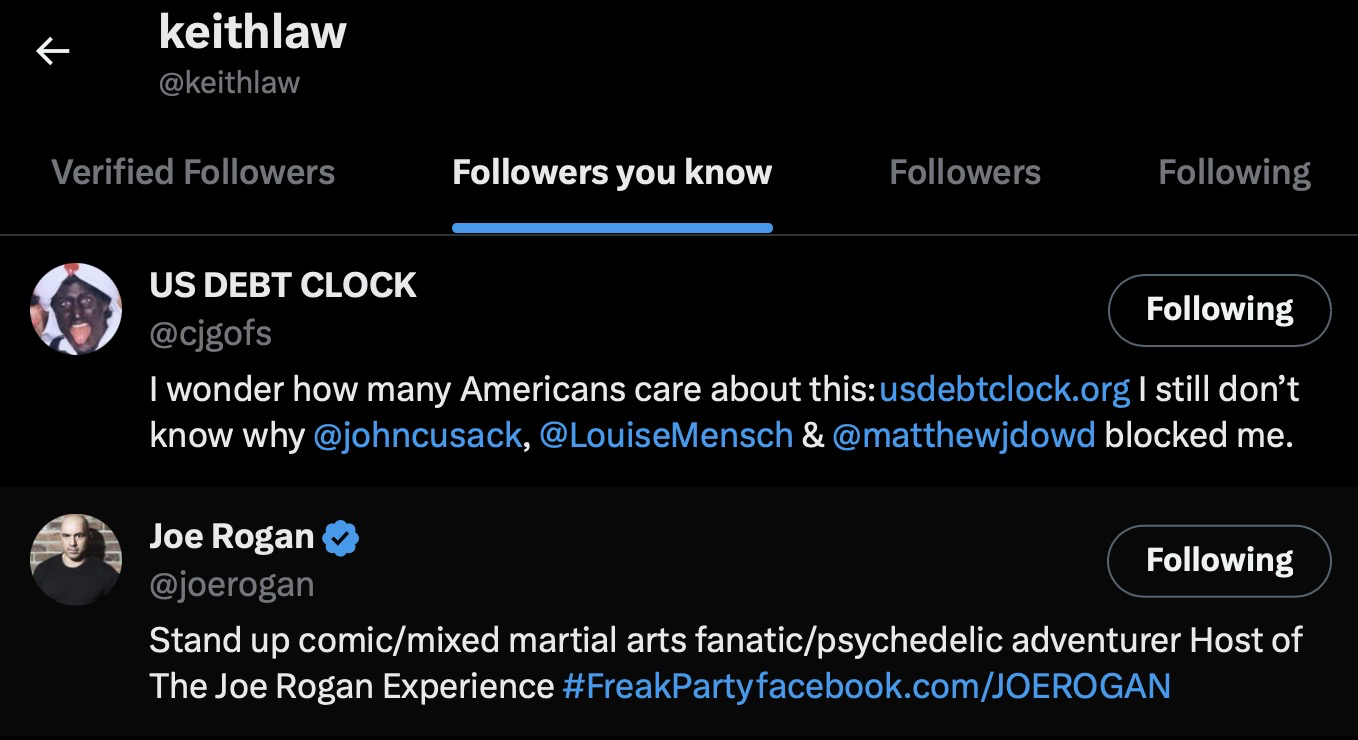
Task: Toggle Following button for Joe Rogan
Action: [x=1220, y=560]
